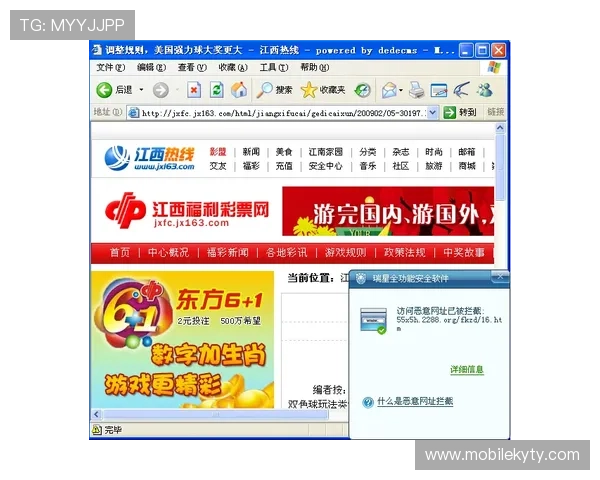The height and width of the screenshot is (480, 600).
Task: Open 什么是恶意网址拦截 help link
Action: [x=415, y=402]
